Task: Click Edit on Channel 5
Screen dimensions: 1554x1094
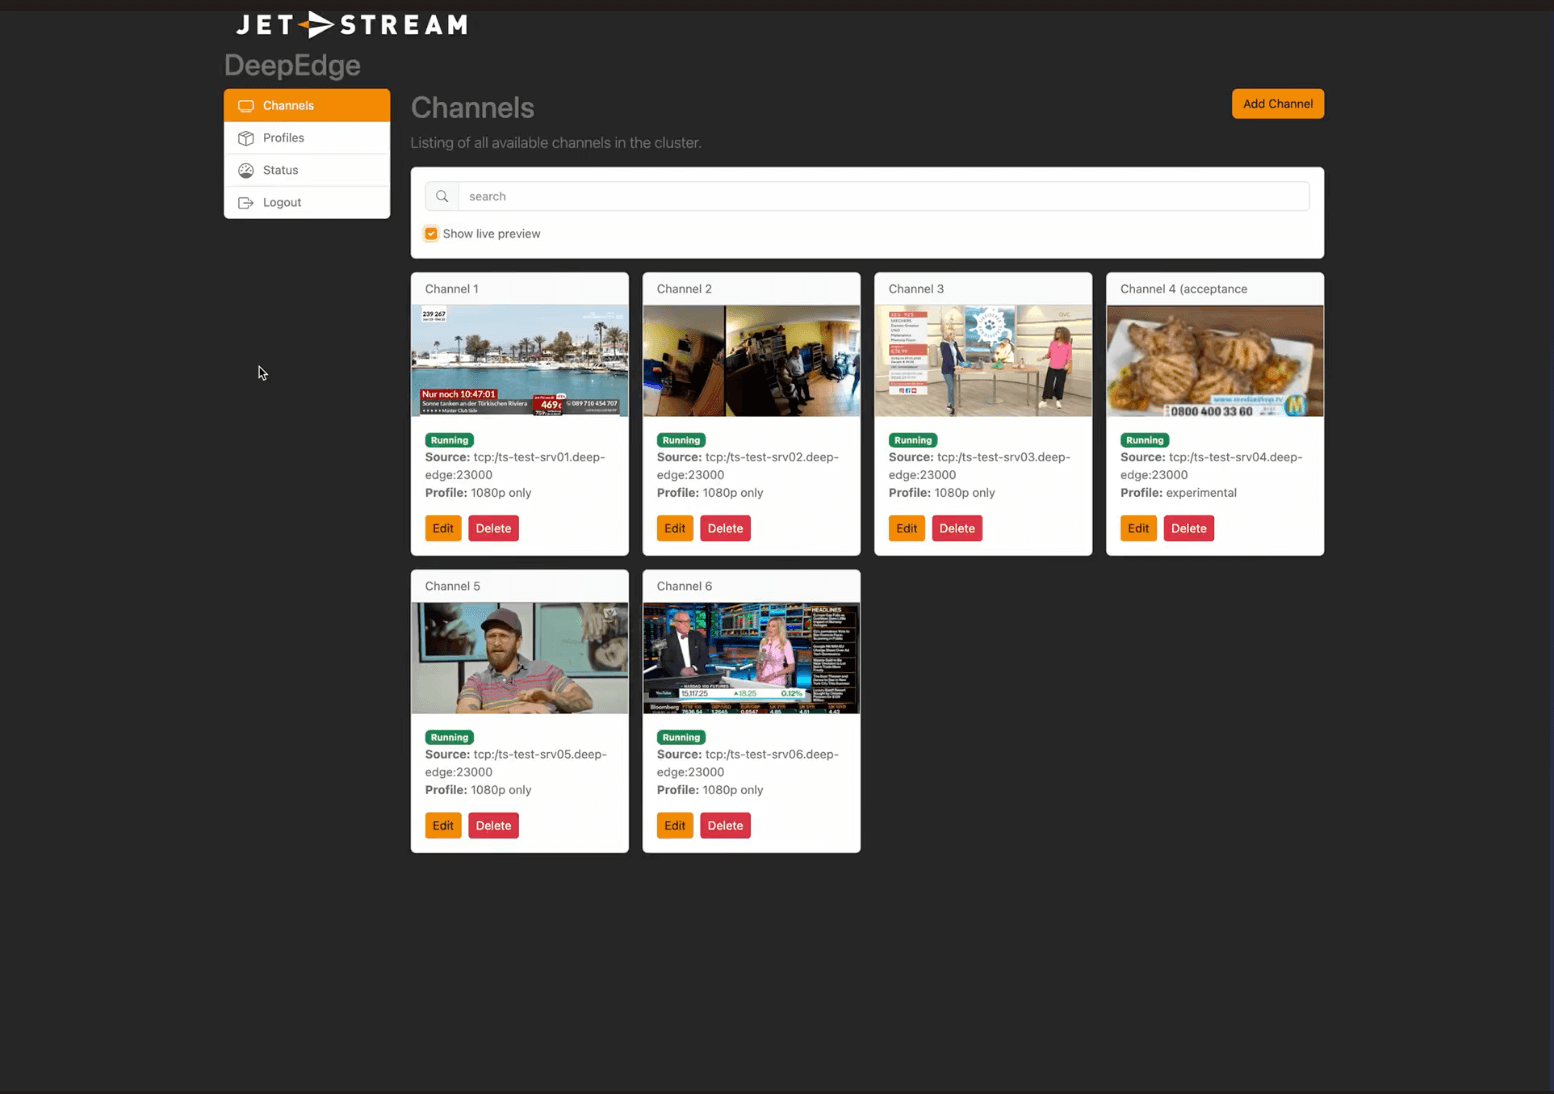Action: (x=443, y=825)
